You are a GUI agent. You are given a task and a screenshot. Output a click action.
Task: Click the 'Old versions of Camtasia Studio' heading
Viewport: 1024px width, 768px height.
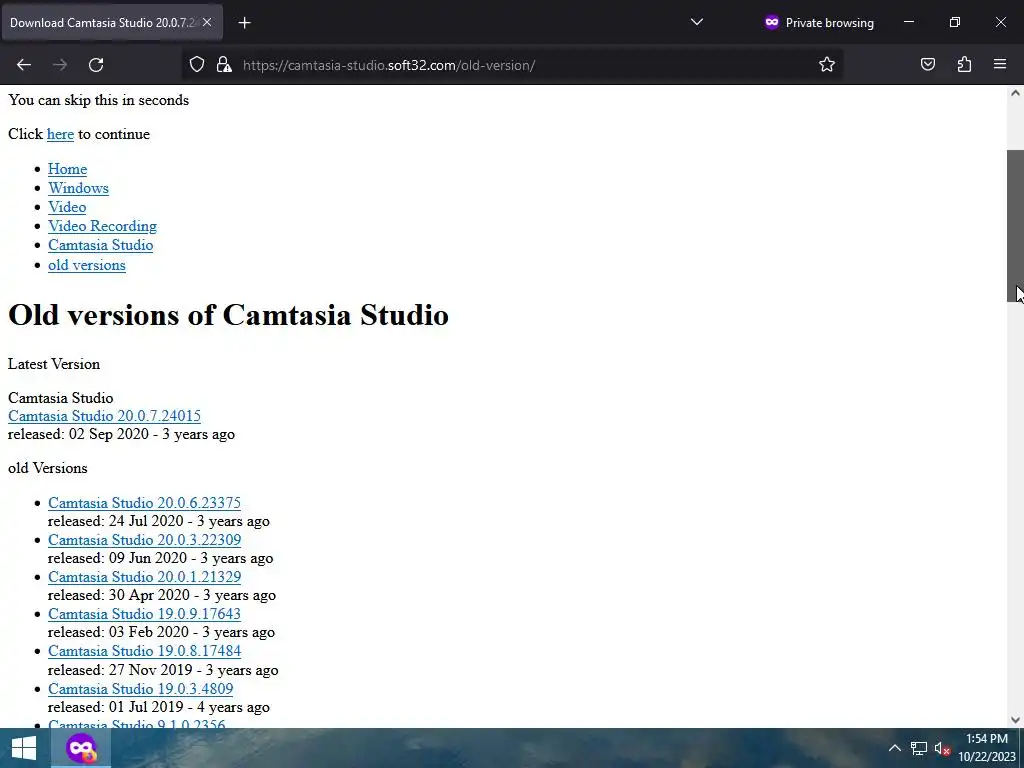pos(229,315)
